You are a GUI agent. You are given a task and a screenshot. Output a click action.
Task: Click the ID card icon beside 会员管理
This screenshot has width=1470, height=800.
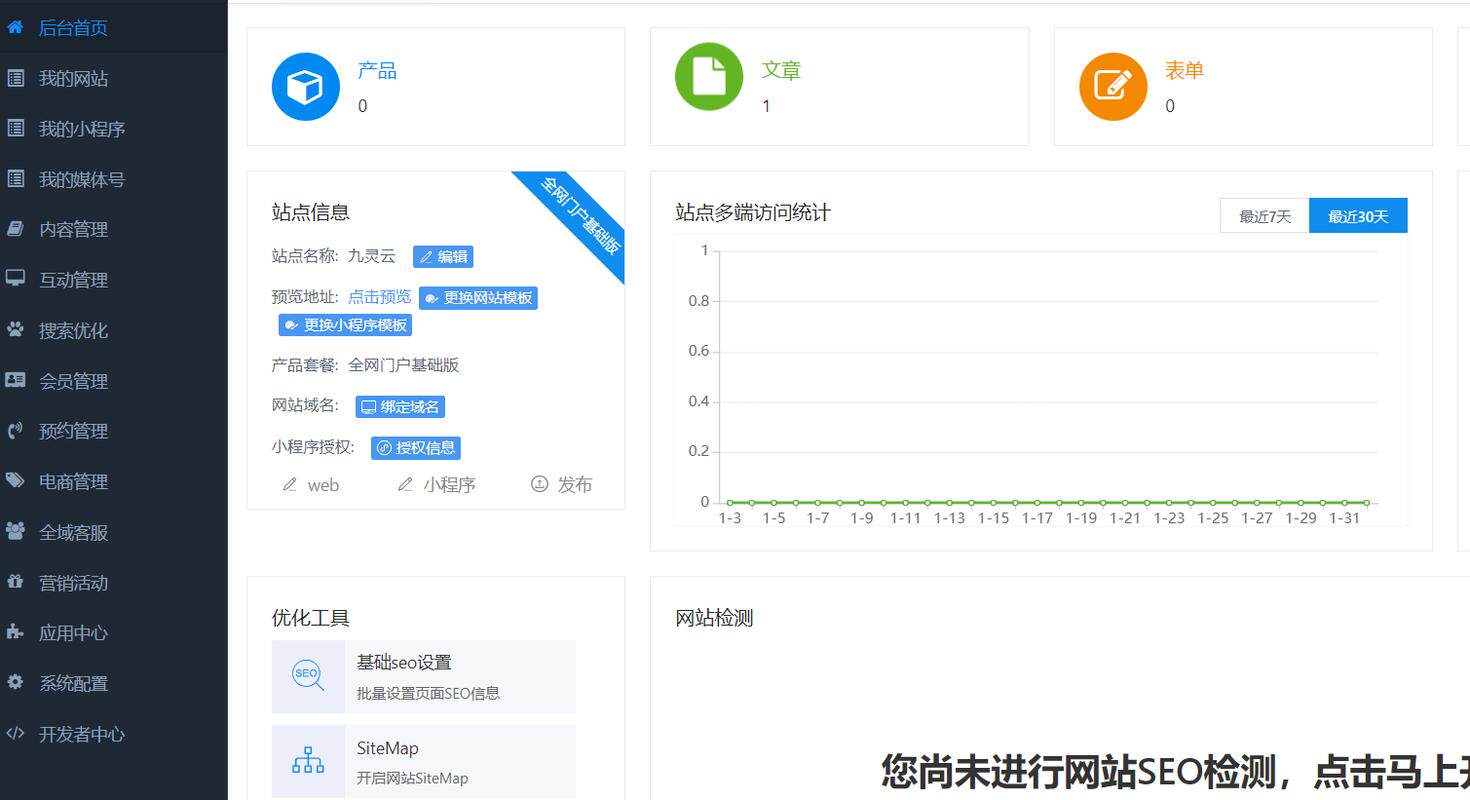(15, 380)
